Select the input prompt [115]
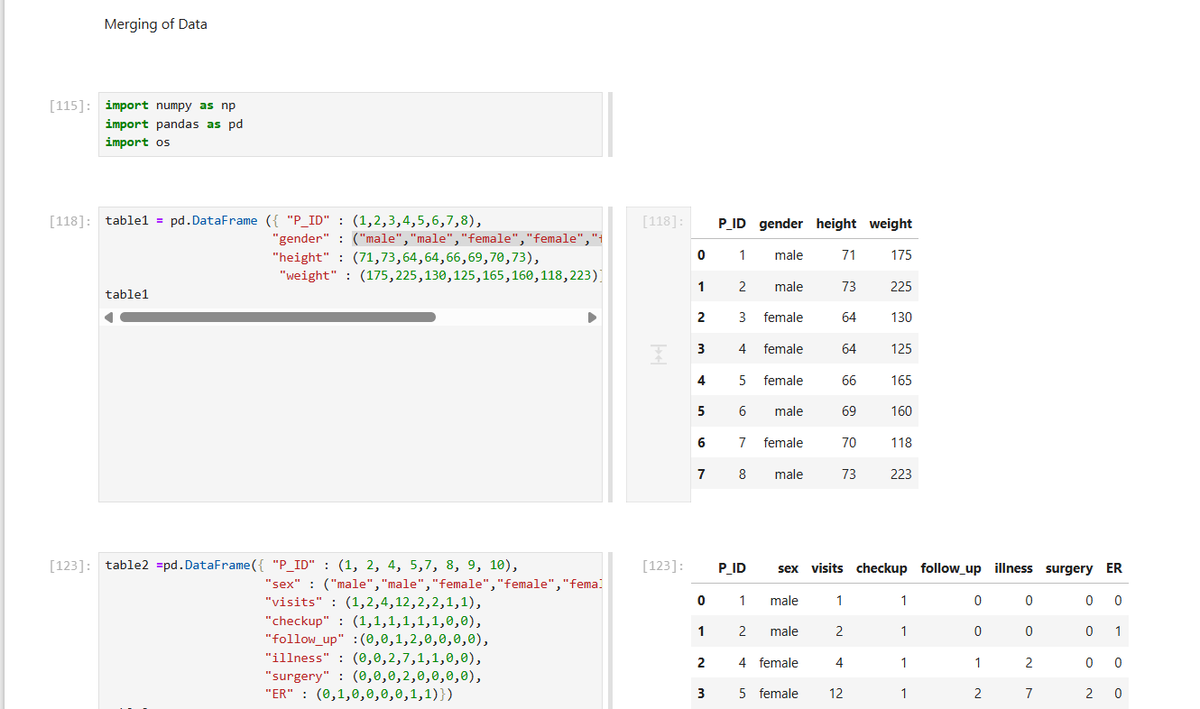The height and width of the screenshot is (709, 1200). tap(71, 105)
